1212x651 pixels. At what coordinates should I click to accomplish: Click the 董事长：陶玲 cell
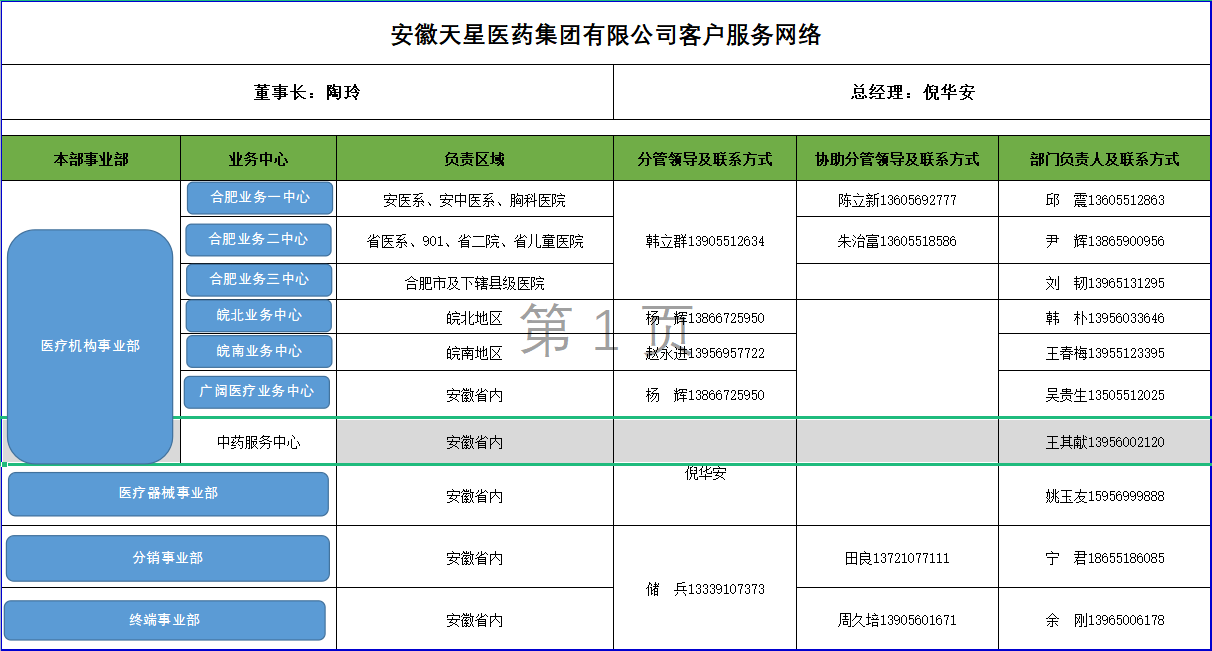308,93
